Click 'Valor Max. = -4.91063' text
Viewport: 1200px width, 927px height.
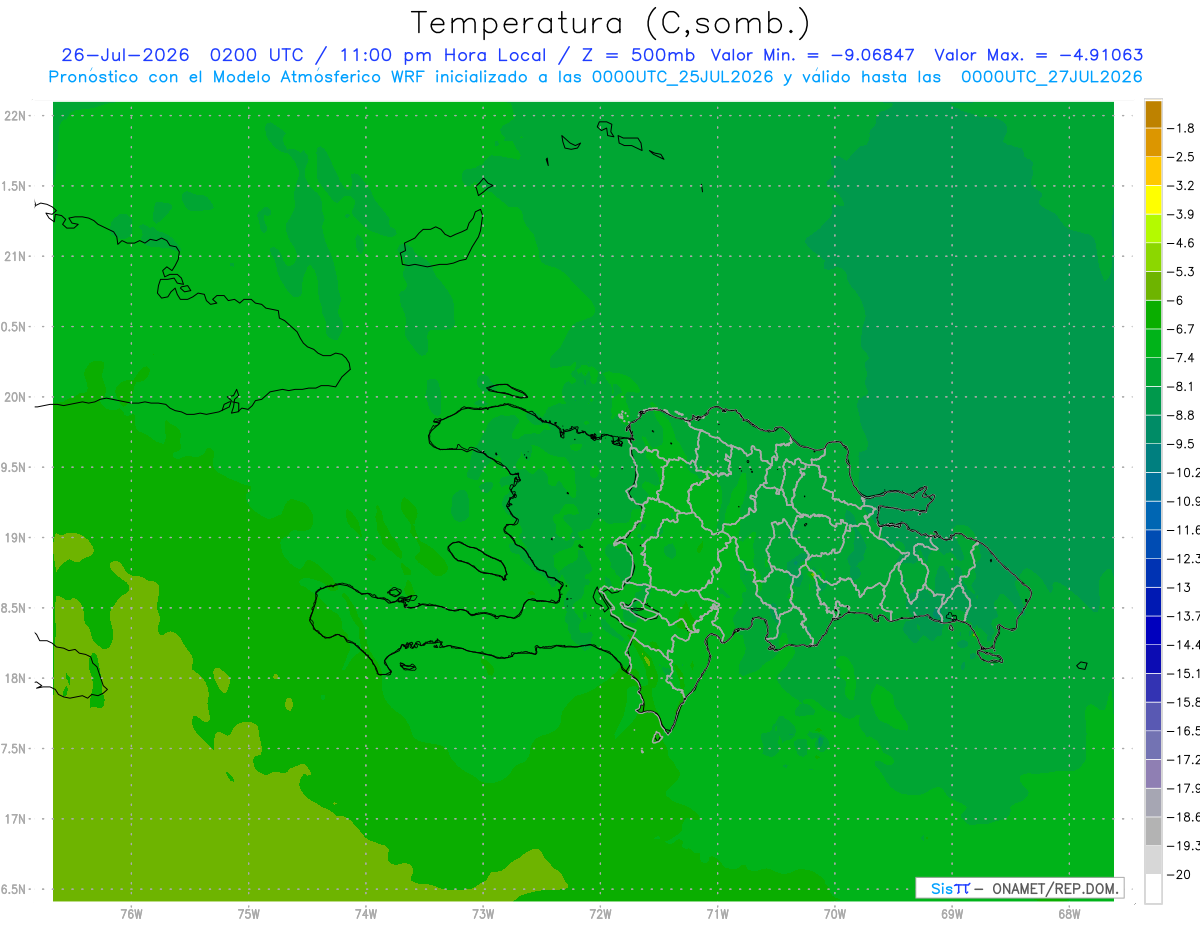(x=1038, y=55)
